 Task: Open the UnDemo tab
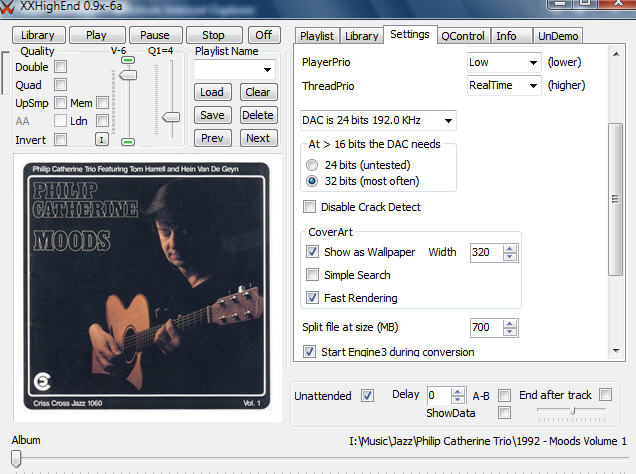558,36
